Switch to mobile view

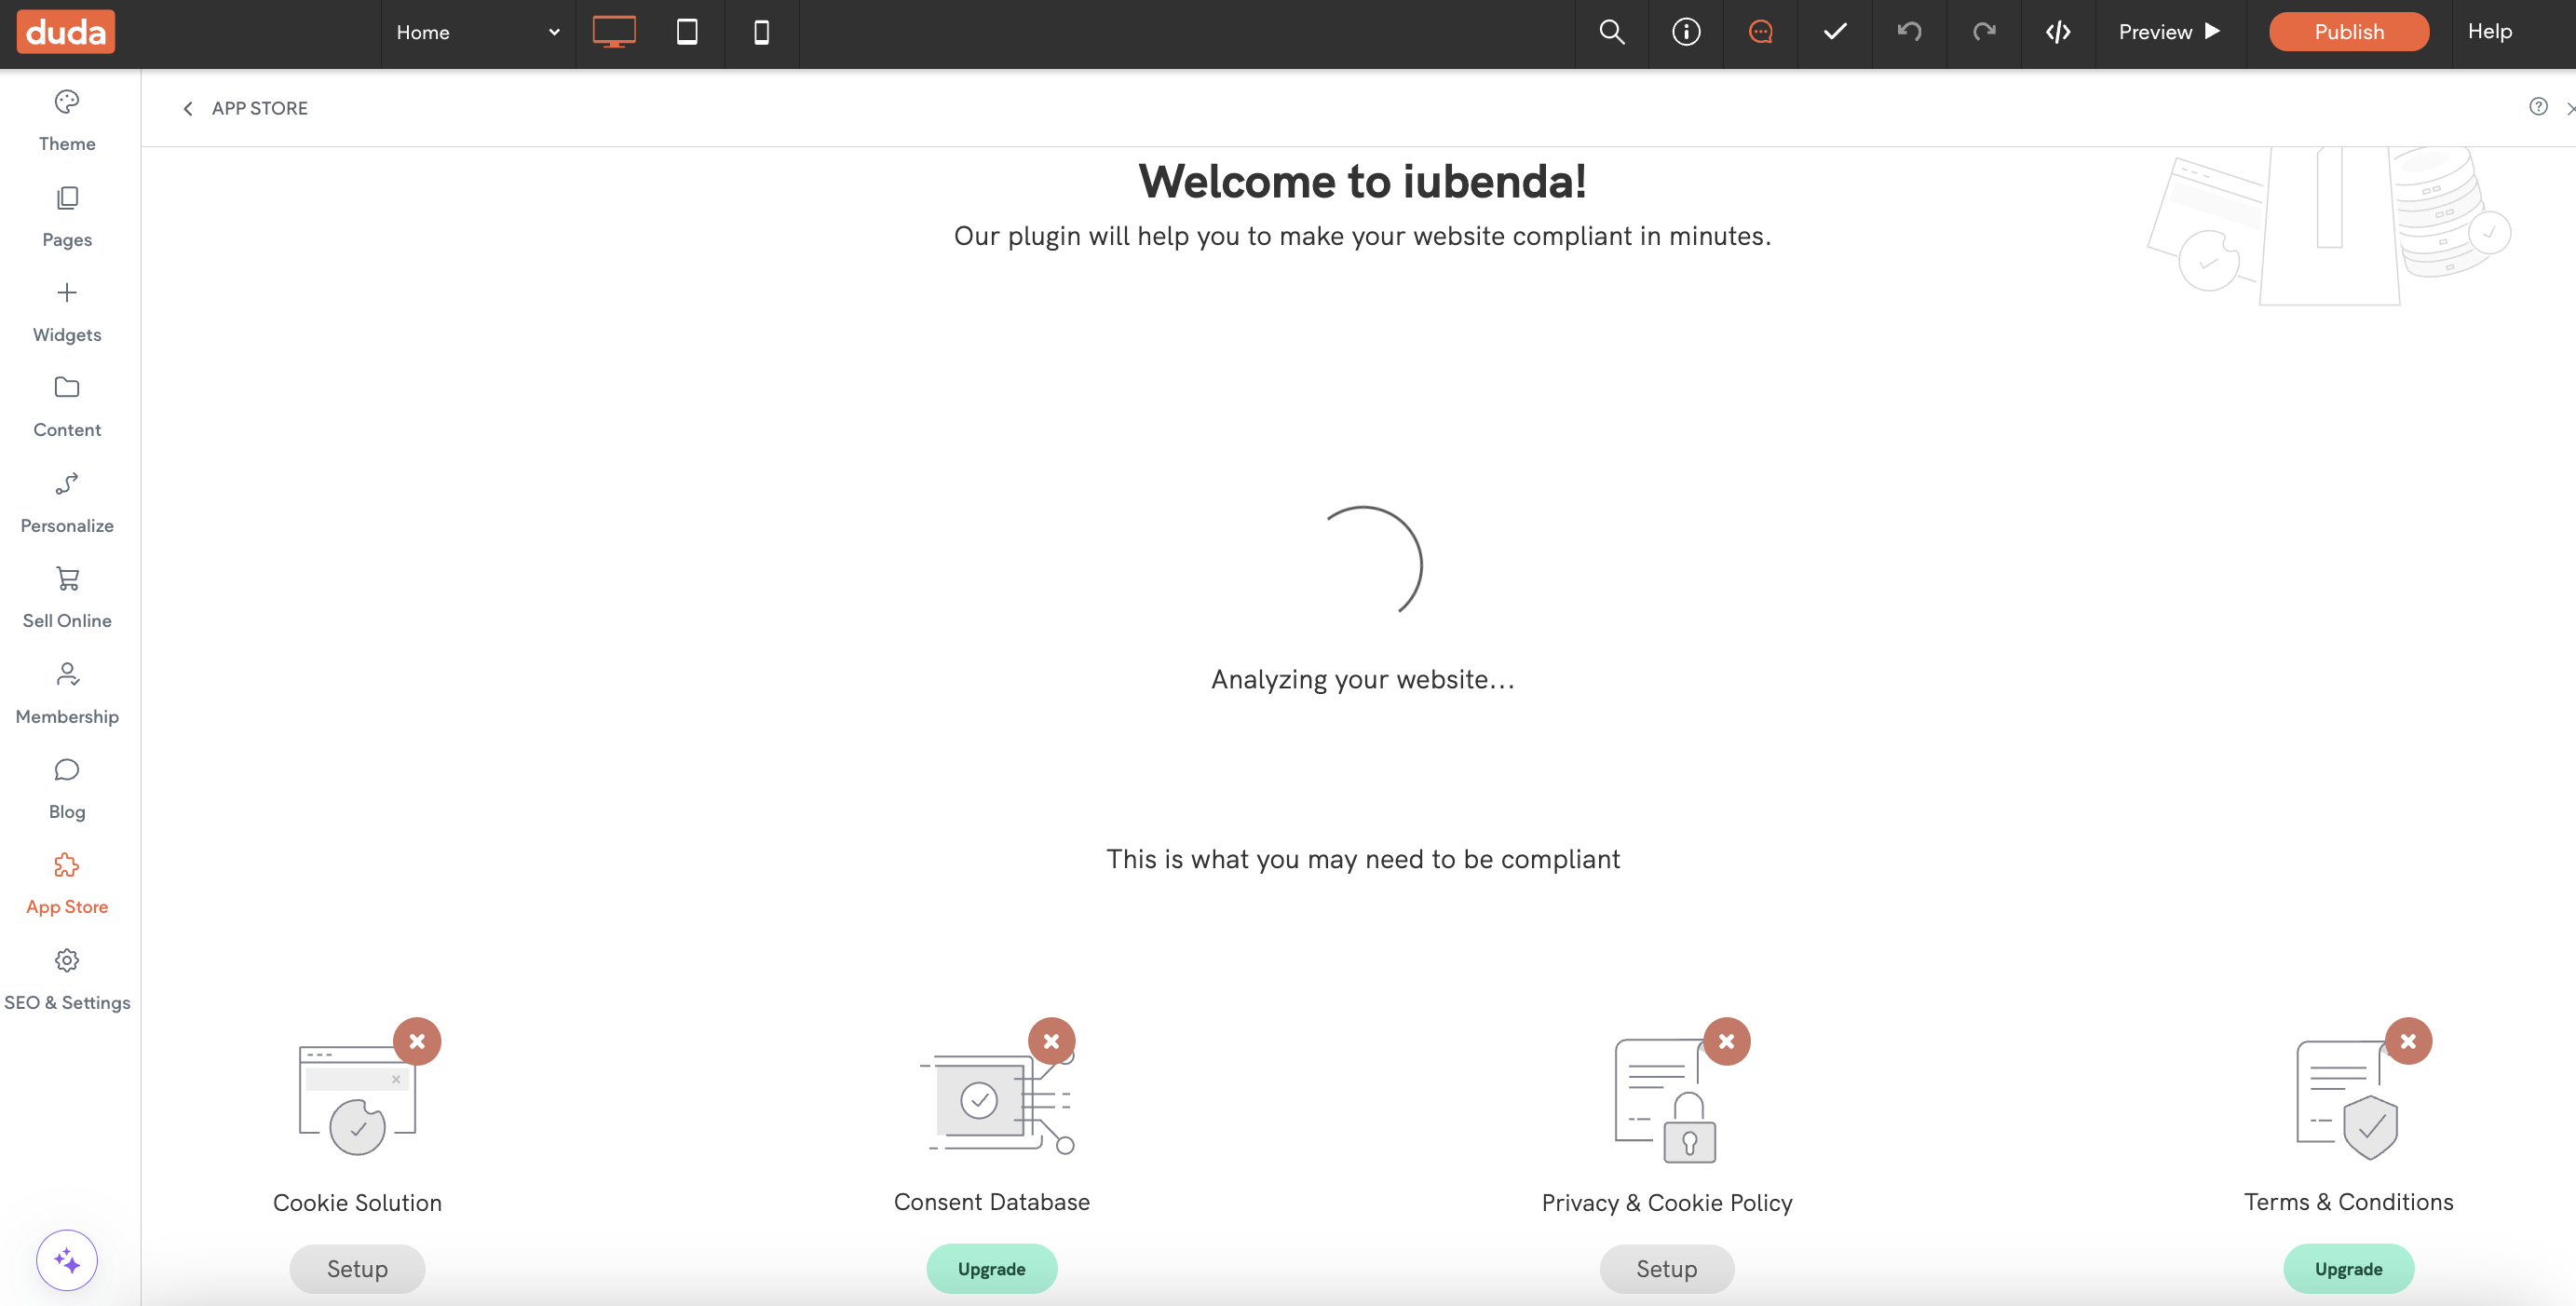(x=761, y=32)
